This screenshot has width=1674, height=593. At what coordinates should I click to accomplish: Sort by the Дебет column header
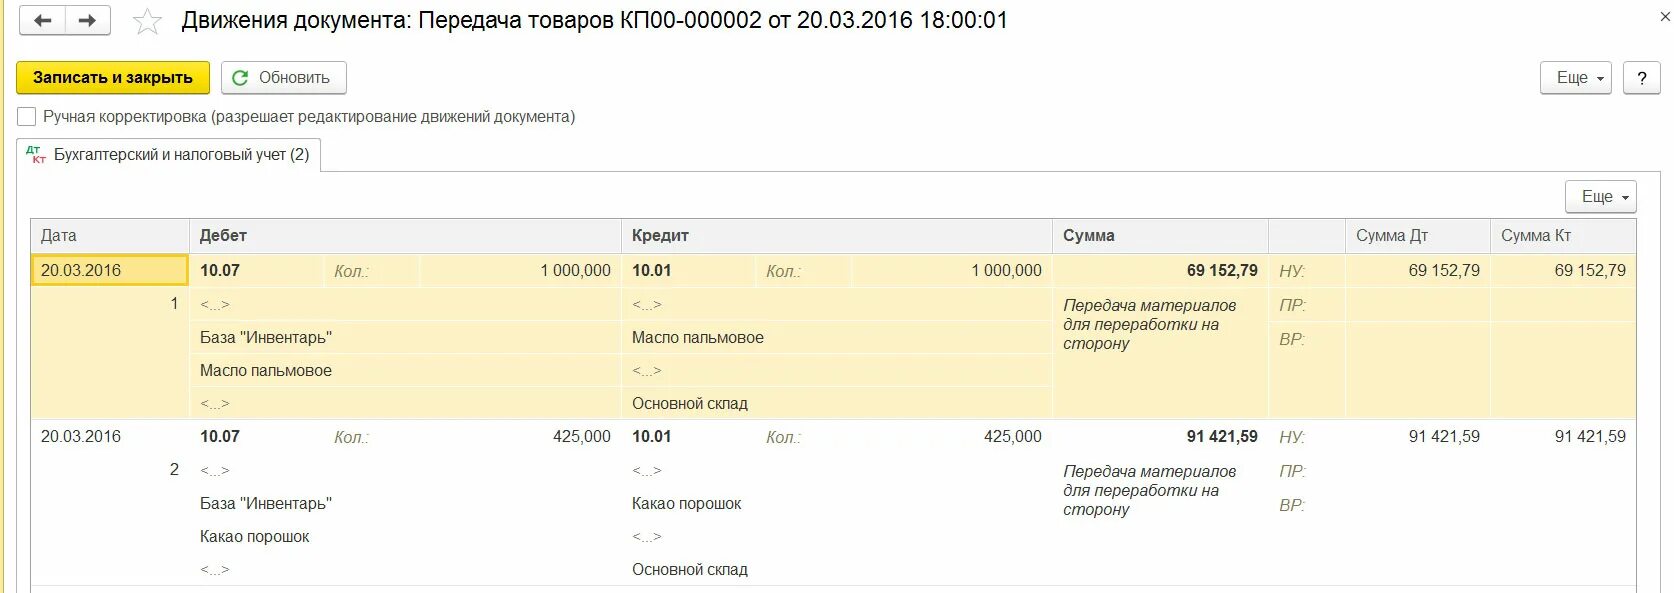(223, 236)
